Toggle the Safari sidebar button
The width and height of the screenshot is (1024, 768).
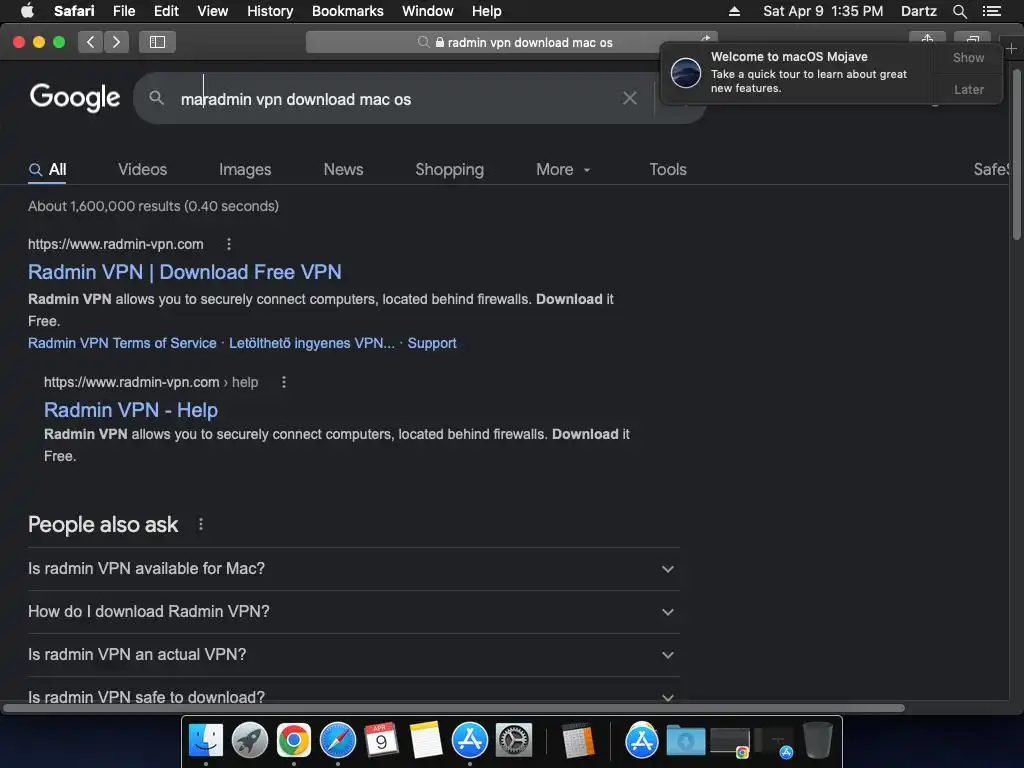point(157,42)
